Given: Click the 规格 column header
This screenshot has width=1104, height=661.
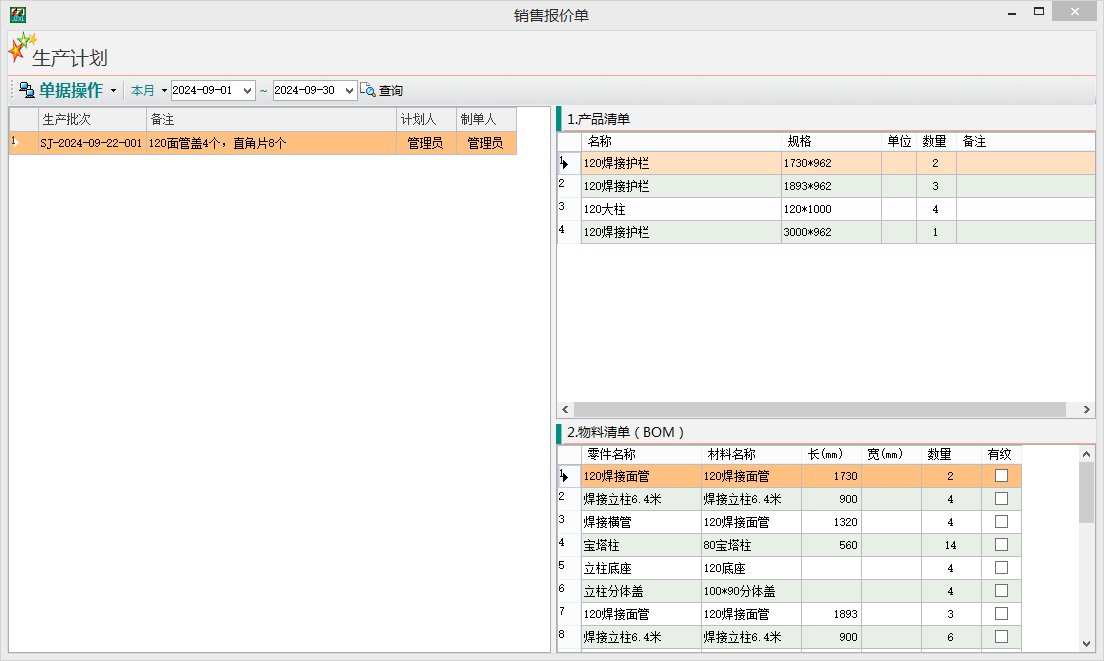Looking at the screenshot, I should click(831, 141).
